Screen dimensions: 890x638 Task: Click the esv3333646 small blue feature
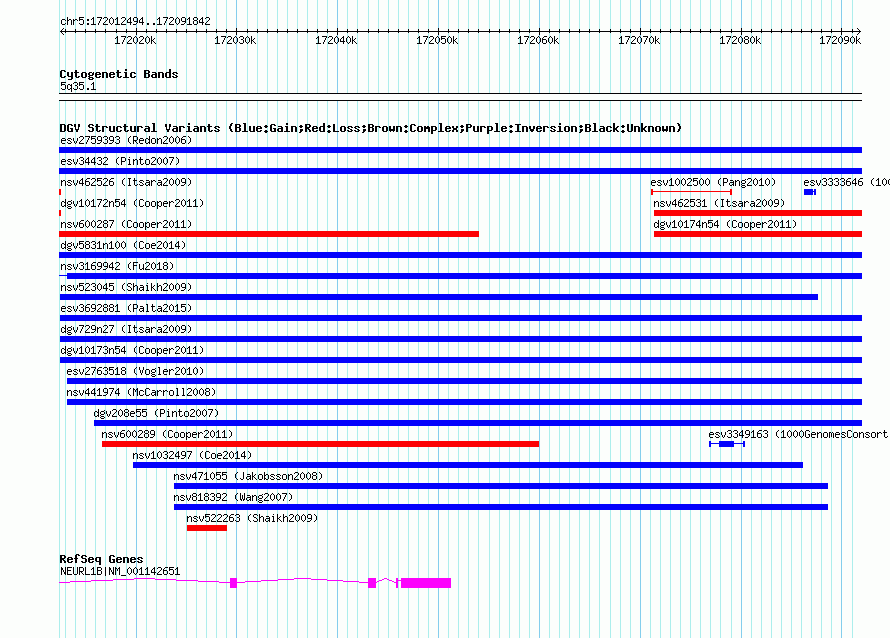(x=810, y=192)
